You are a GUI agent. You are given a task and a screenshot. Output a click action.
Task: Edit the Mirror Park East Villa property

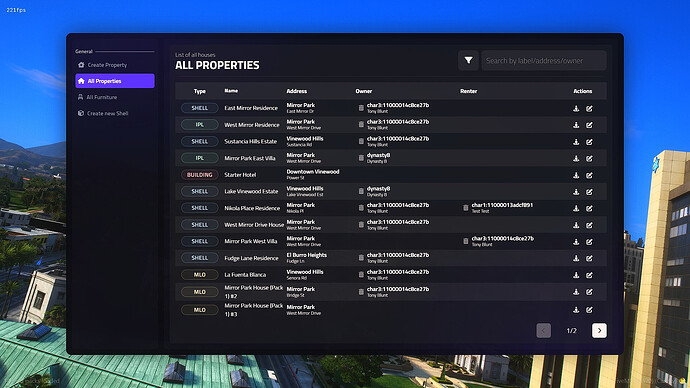point(589,158)
